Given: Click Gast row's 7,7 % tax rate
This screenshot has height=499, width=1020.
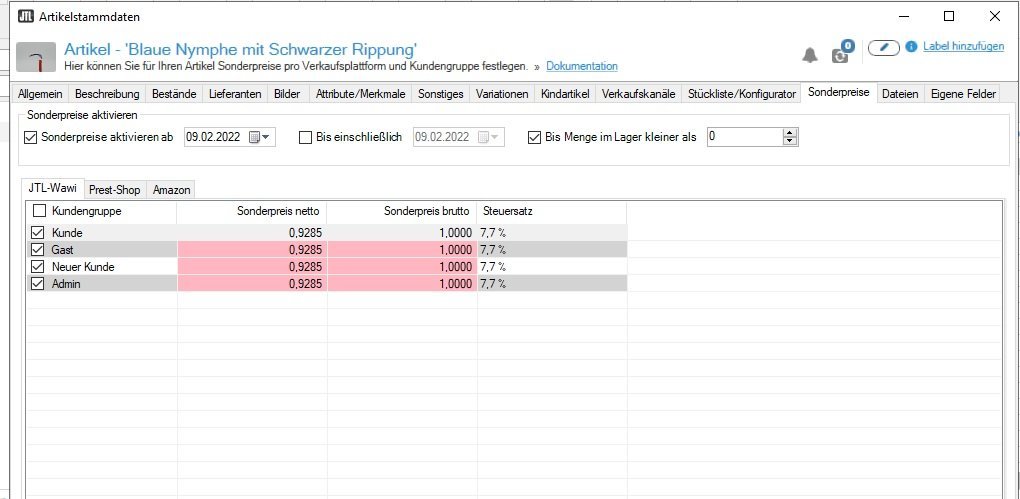Looking at the screenshot, I should point(493,249).
